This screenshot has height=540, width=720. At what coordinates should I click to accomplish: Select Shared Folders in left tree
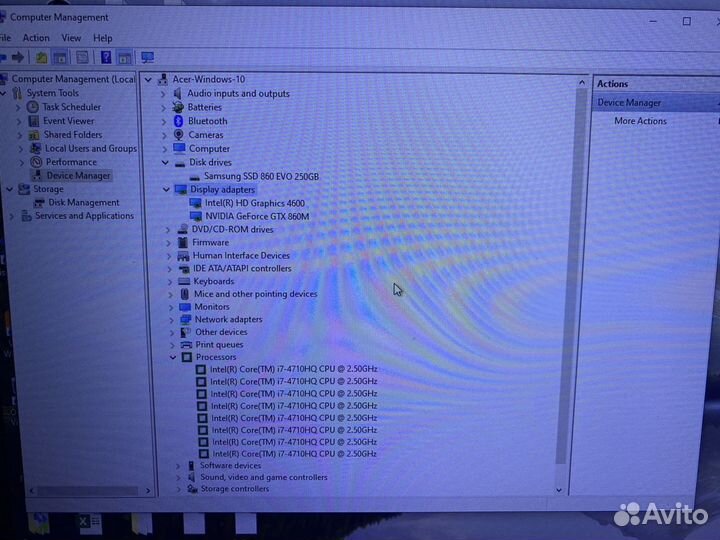[x=73, y=135]
